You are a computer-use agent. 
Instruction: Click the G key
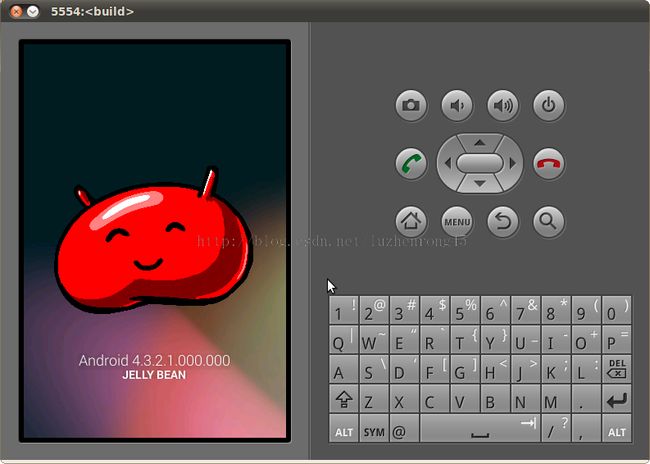click(x=465, y=369)
